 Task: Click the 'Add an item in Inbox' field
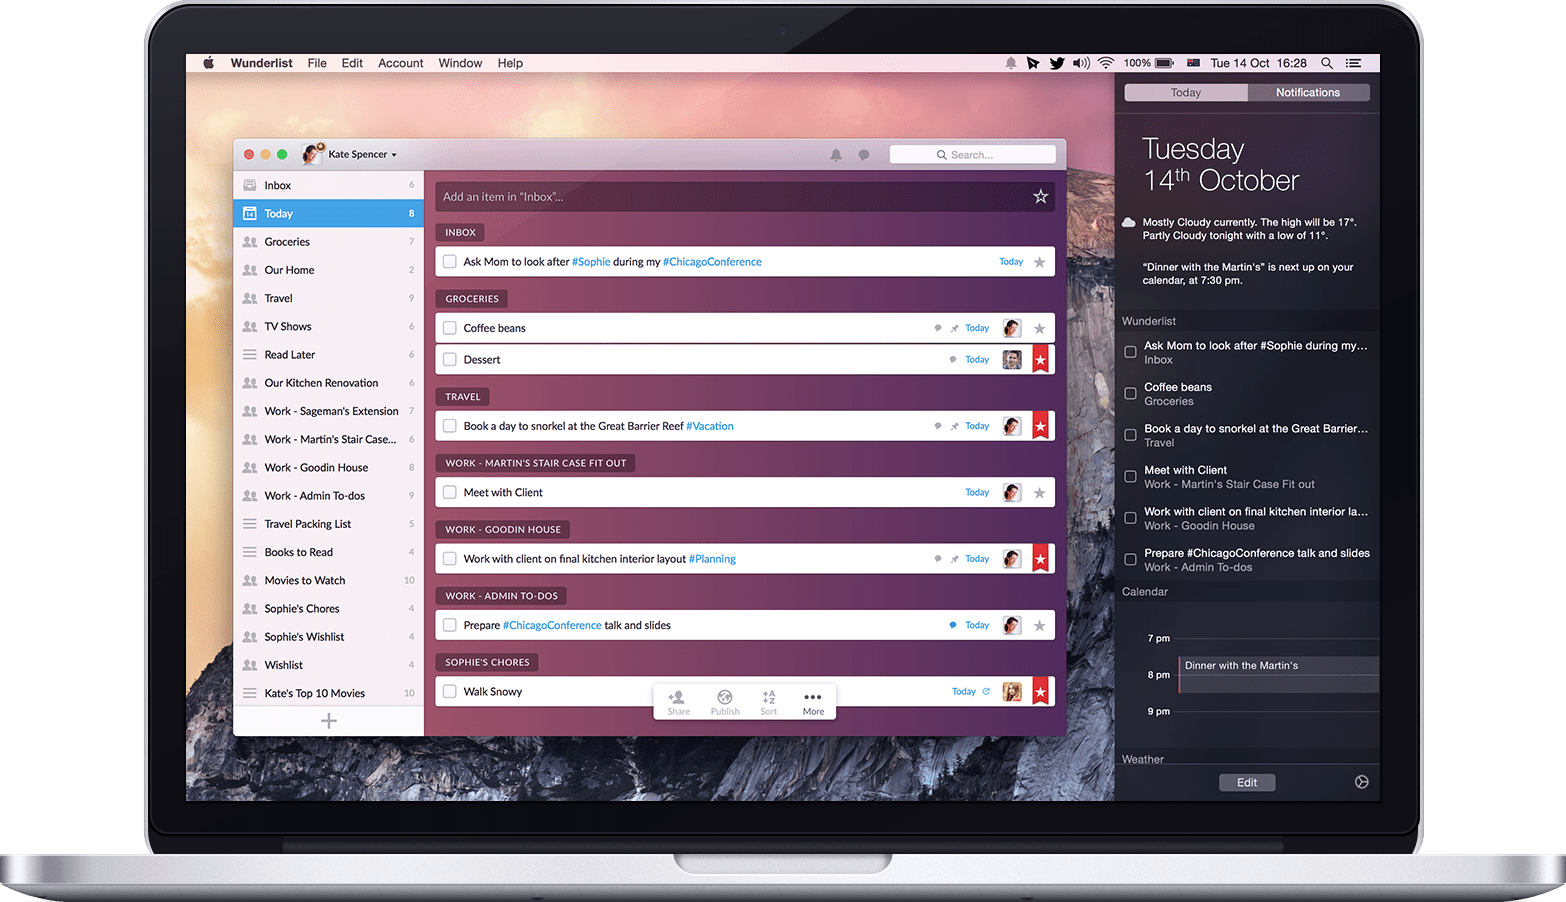coord(745,197)
